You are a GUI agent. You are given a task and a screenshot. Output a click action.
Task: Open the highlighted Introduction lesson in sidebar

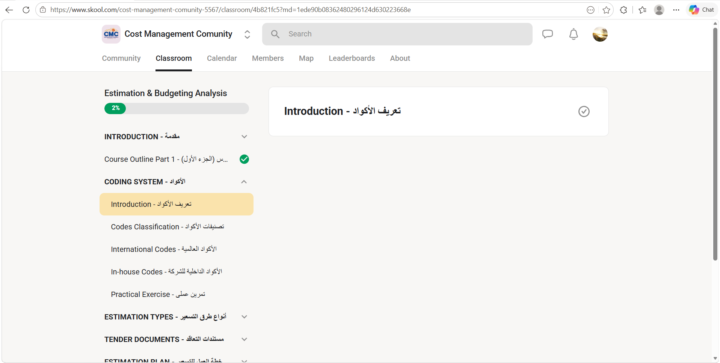tap(176, 204)
